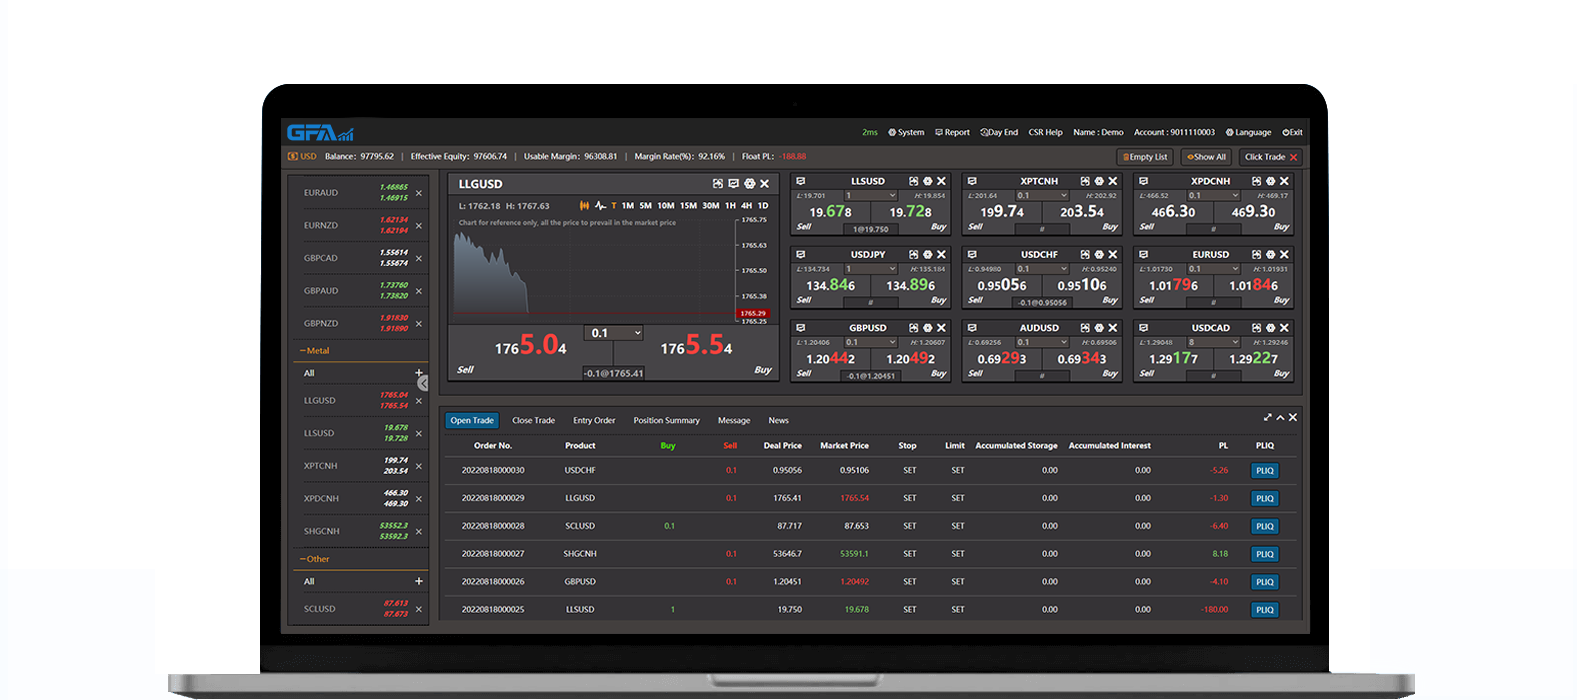The width and height of the screenshot is (1577, 700).
Task: Expand the trade panel to full screen
Action: tap(1267, 418)
